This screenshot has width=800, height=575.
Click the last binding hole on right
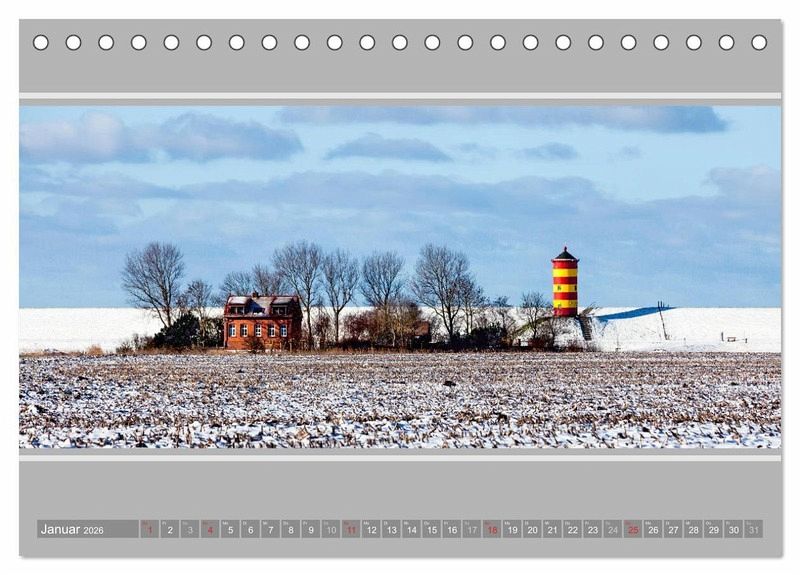pos(759,42)
